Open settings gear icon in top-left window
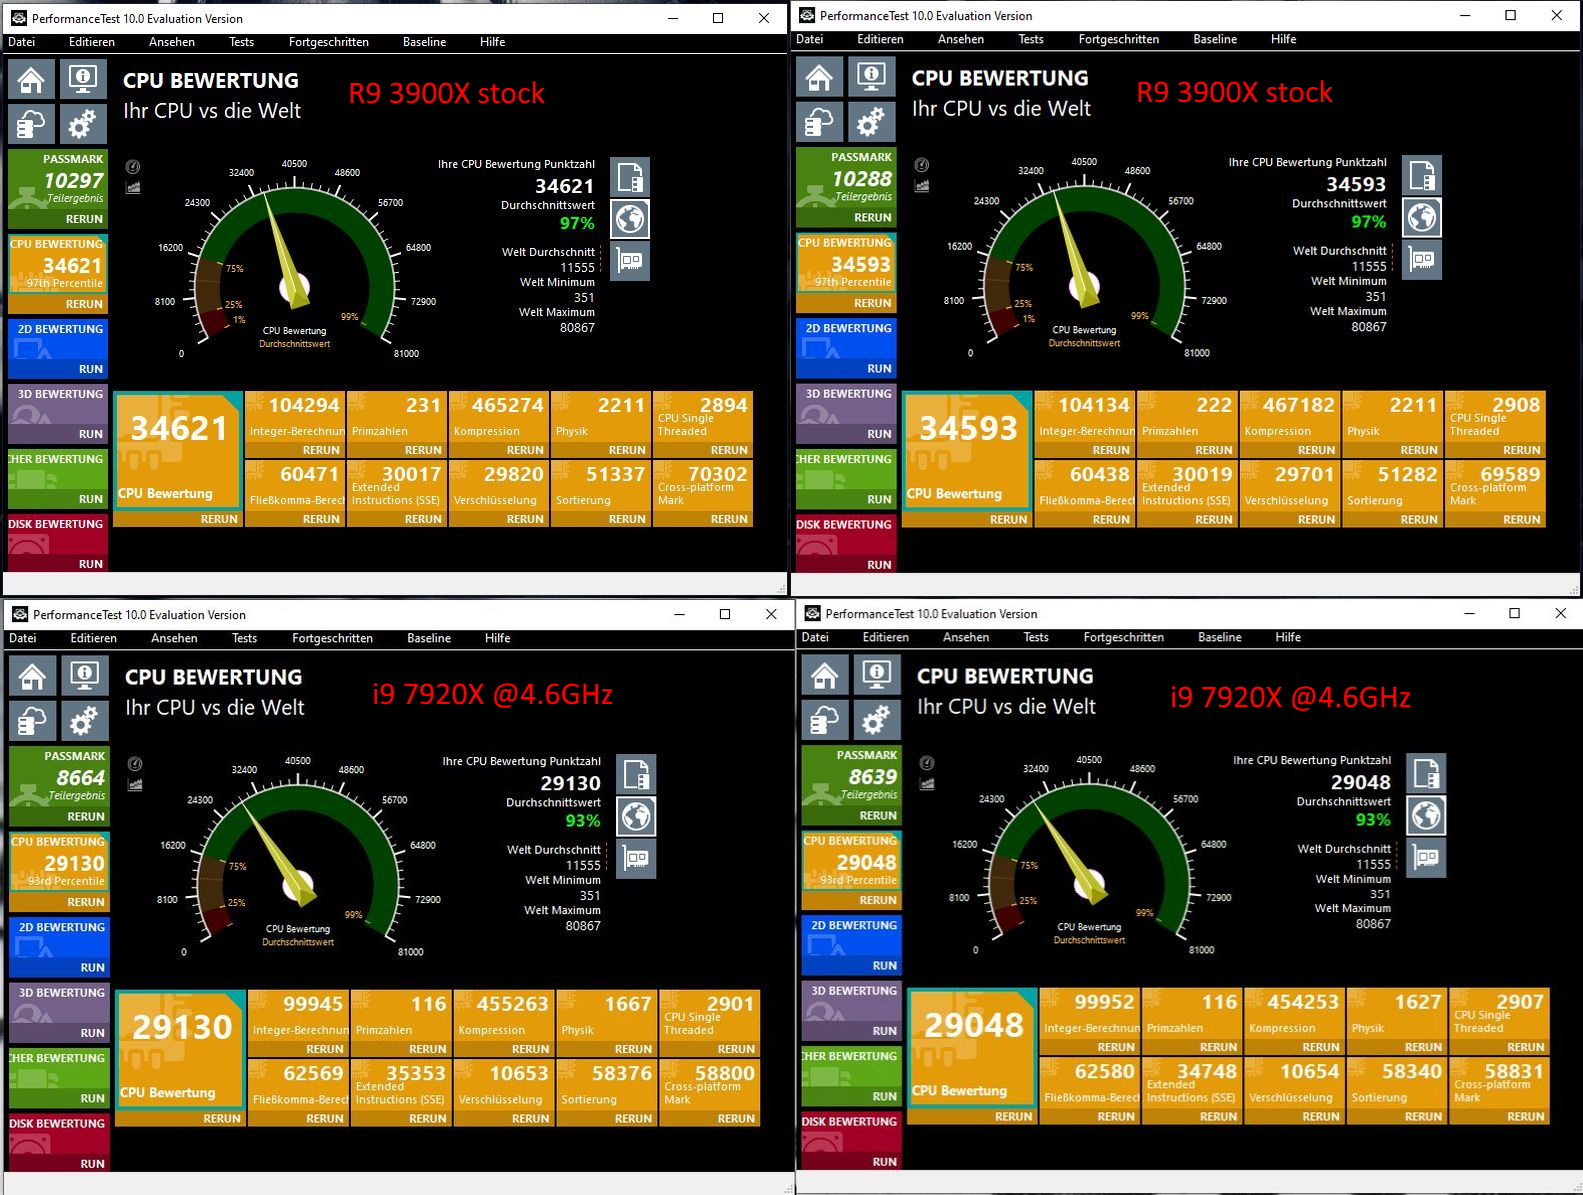Image resolution: width=1583 pixels, height=1195 pixels. pos(83,125)
